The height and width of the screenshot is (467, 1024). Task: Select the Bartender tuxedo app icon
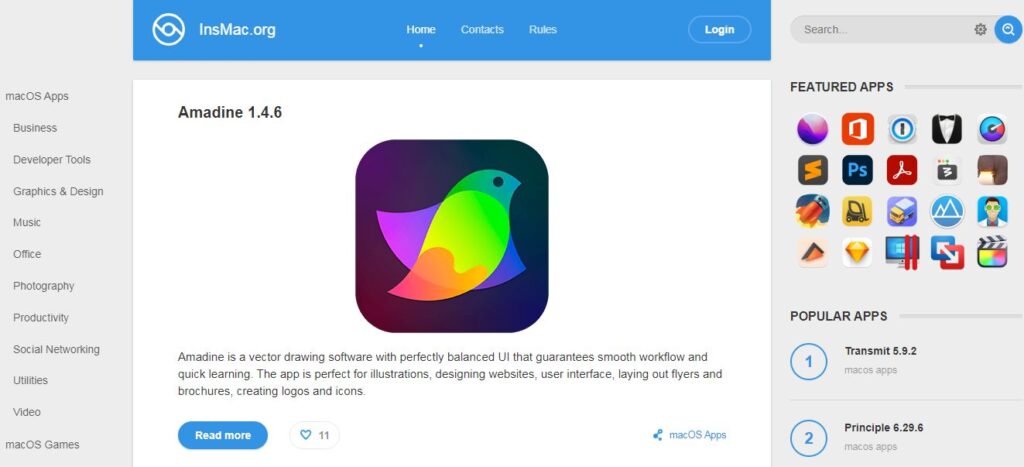coord(947,129)
